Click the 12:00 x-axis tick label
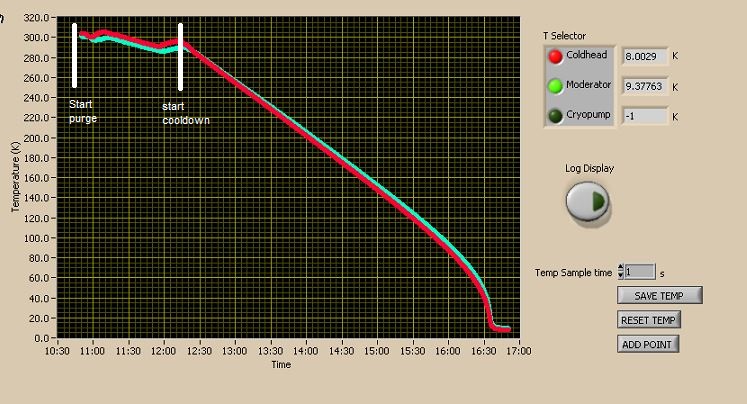 click(x=163, y=351)
